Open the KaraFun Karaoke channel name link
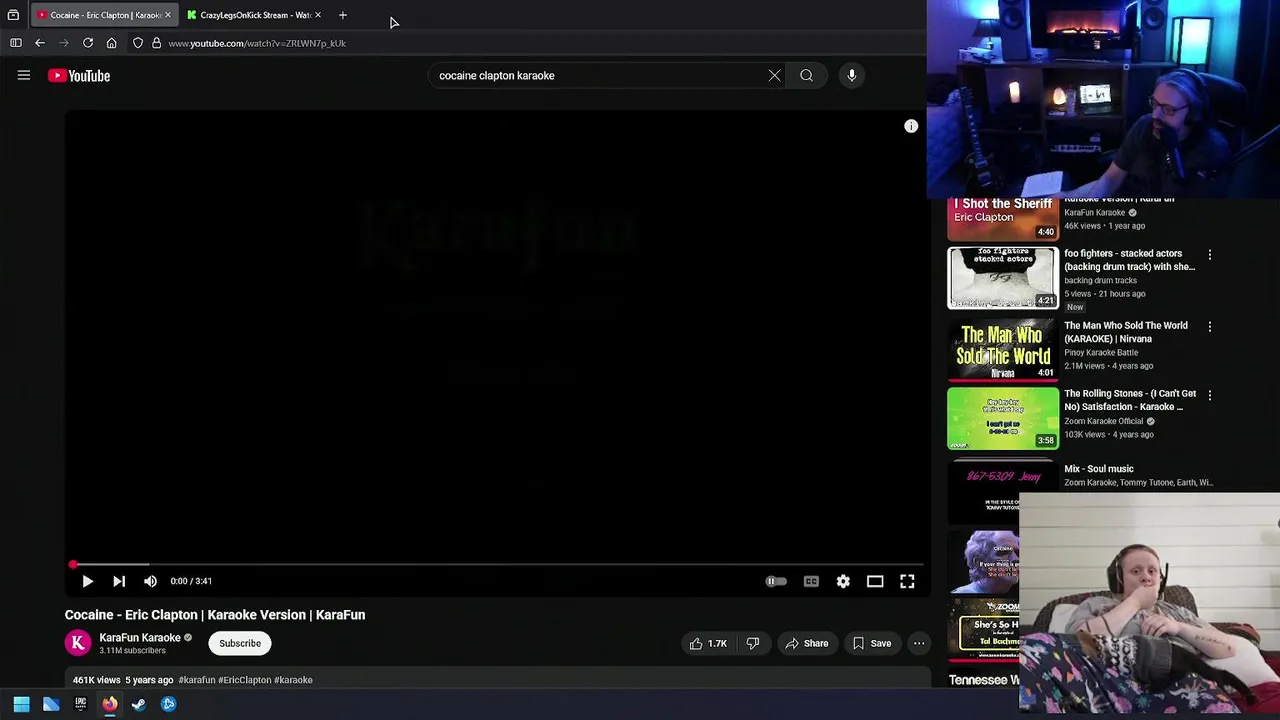1280x720 pixels. (140, 637)
